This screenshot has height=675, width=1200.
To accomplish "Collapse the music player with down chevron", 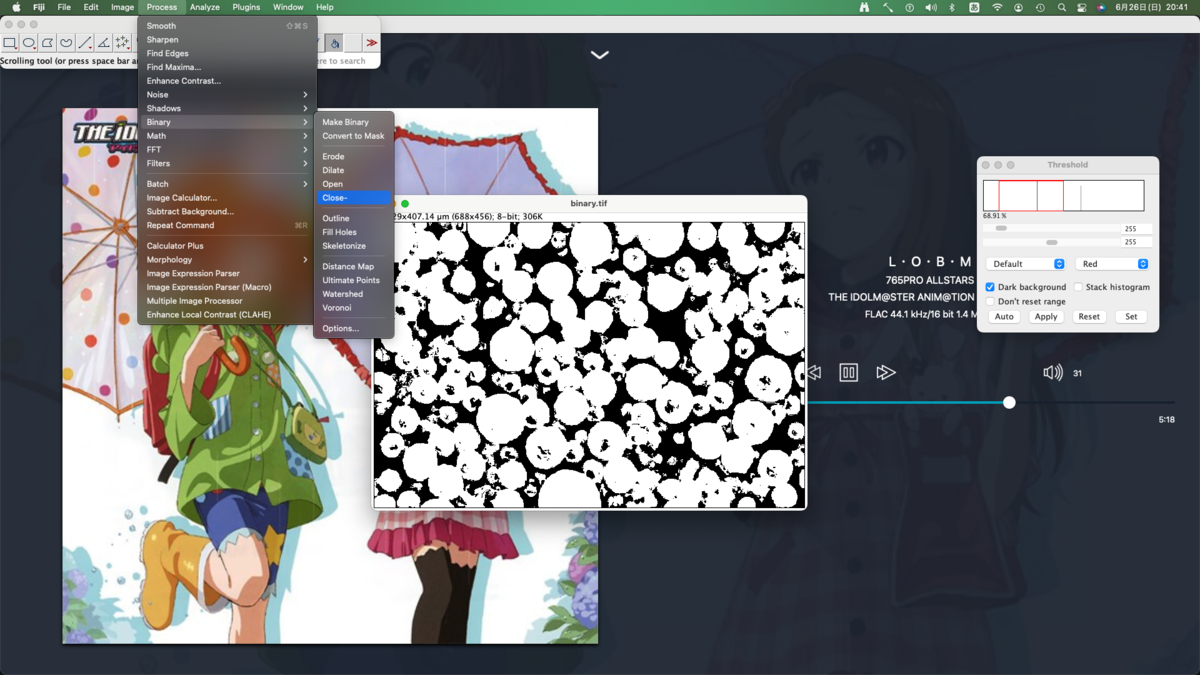I will (600, 55).
